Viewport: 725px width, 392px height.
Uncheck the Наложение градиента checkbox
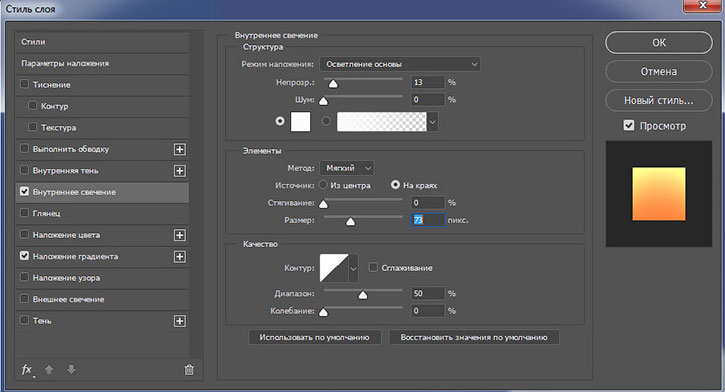(x=25, y=256)
